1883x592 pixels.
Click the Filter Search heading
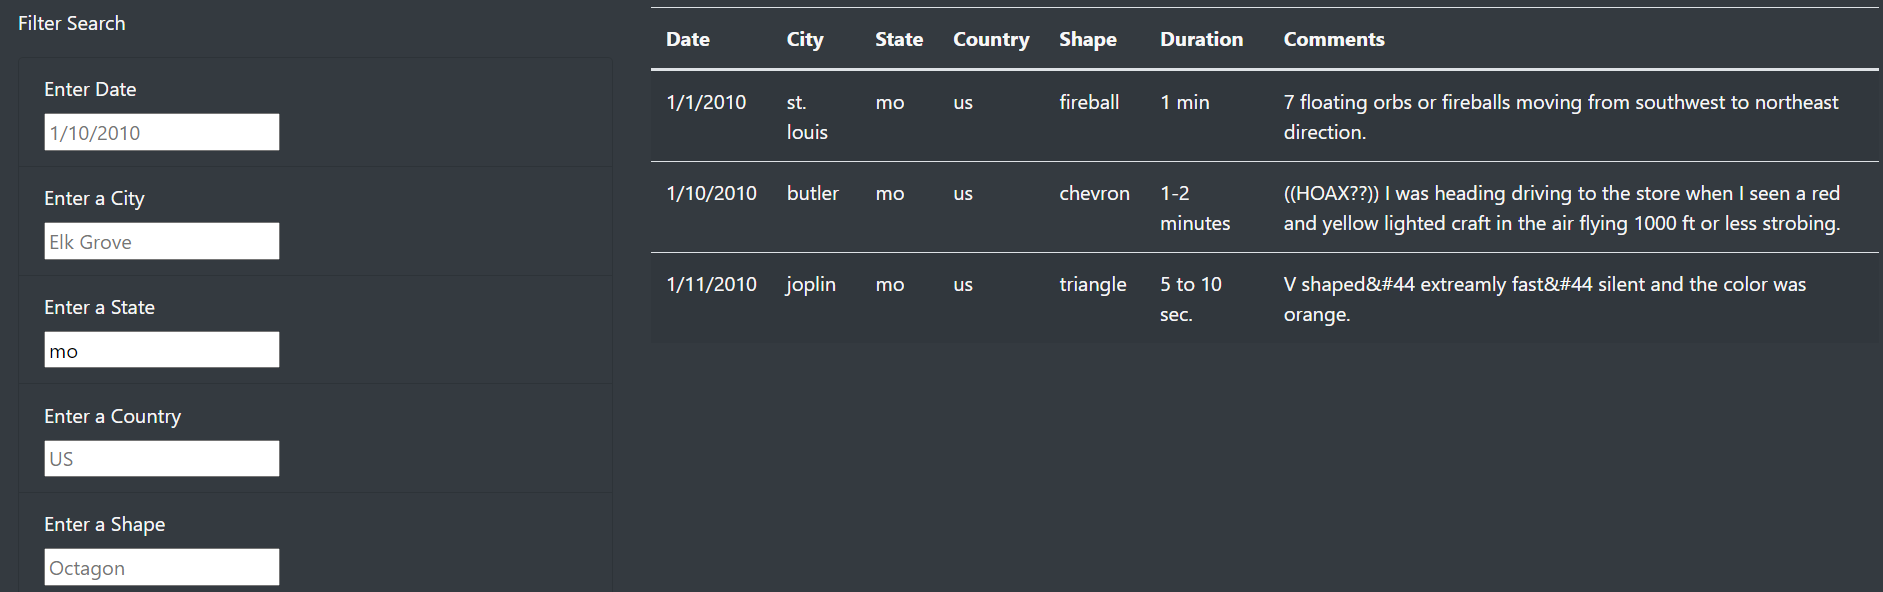click(x=71, y=22)
